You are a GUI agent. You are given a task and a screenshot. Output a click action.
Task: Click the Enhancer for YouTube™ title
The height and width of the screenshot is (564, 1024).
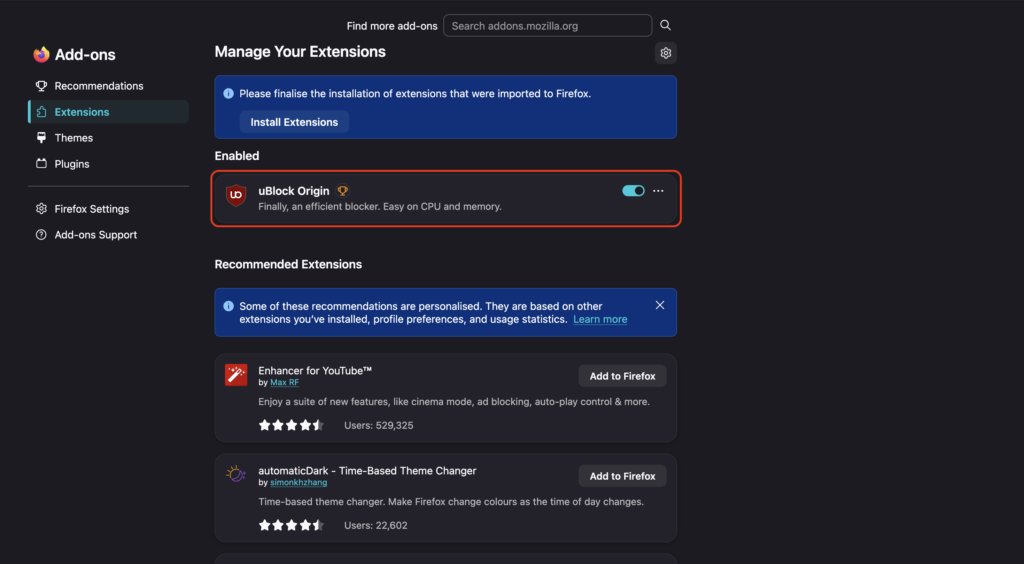pos(315,370)
